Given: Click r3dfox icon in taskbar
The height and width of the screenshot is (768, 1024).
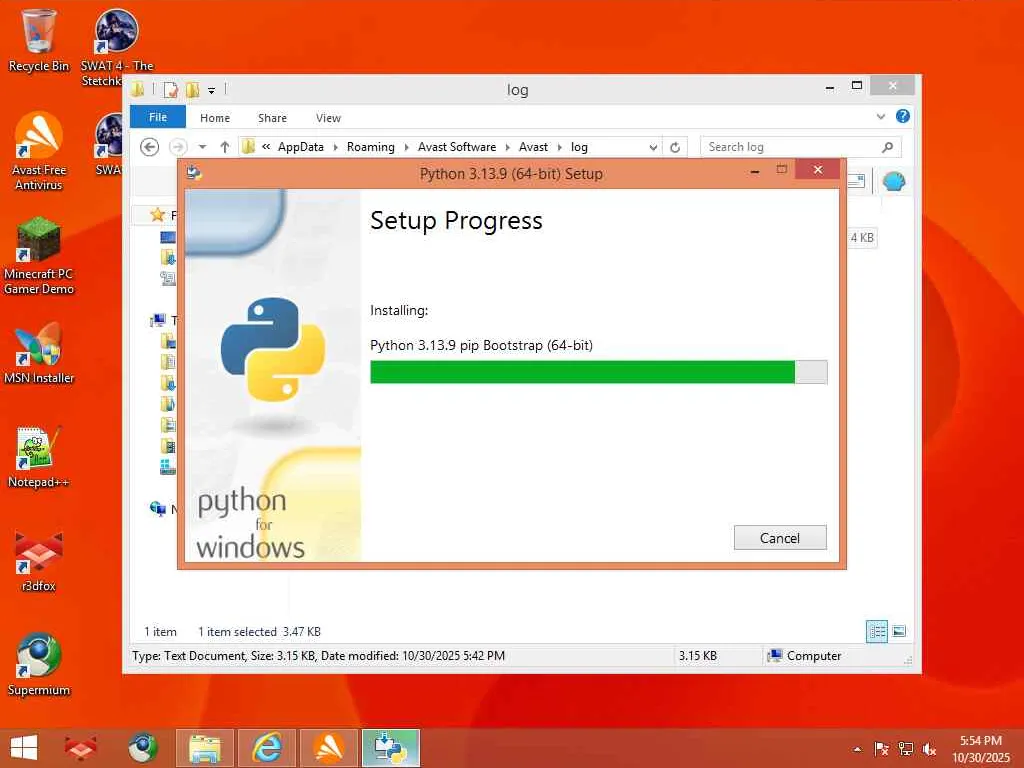Looking at the screenshot, I should (80, 748).
